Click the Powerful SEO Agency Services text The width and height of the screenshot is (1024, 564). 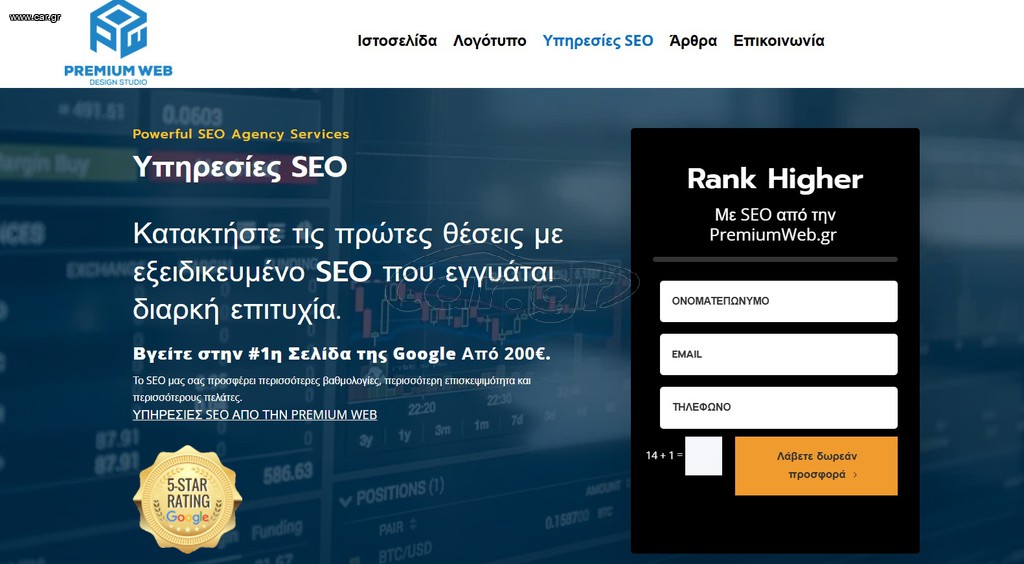241,134
